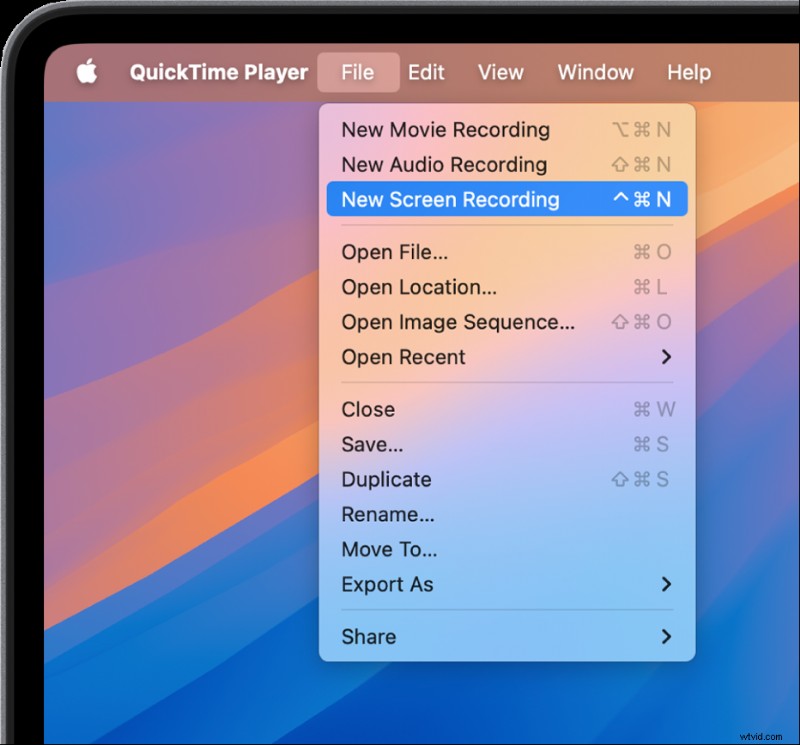Image resolution: width=800 pixels, height=745 pixels.
Task: Close the open File menu
Action: 357,72
